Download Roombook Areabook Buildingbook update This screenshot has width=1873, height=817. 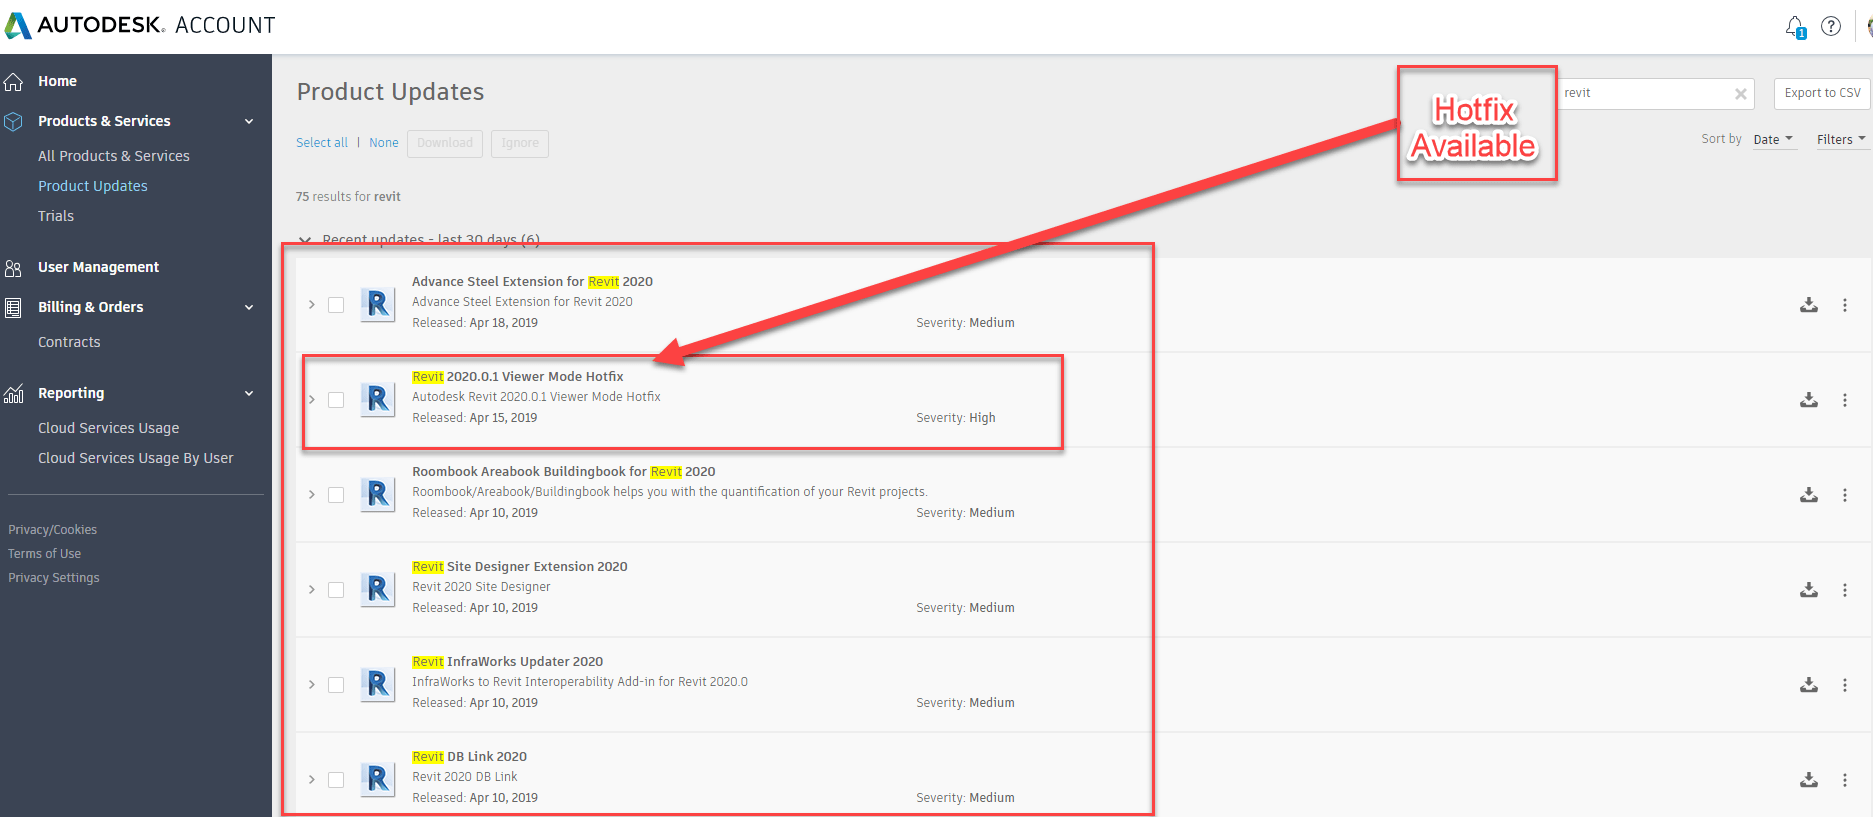[x=1809, y=495]
